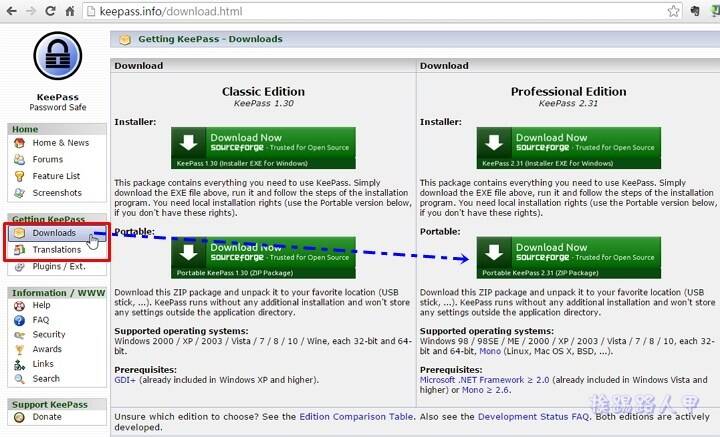Download Portable KeePass 1.30 ZIP
Image resolution: width=720 pixels, height=437 pixels.
pos(263,258)
